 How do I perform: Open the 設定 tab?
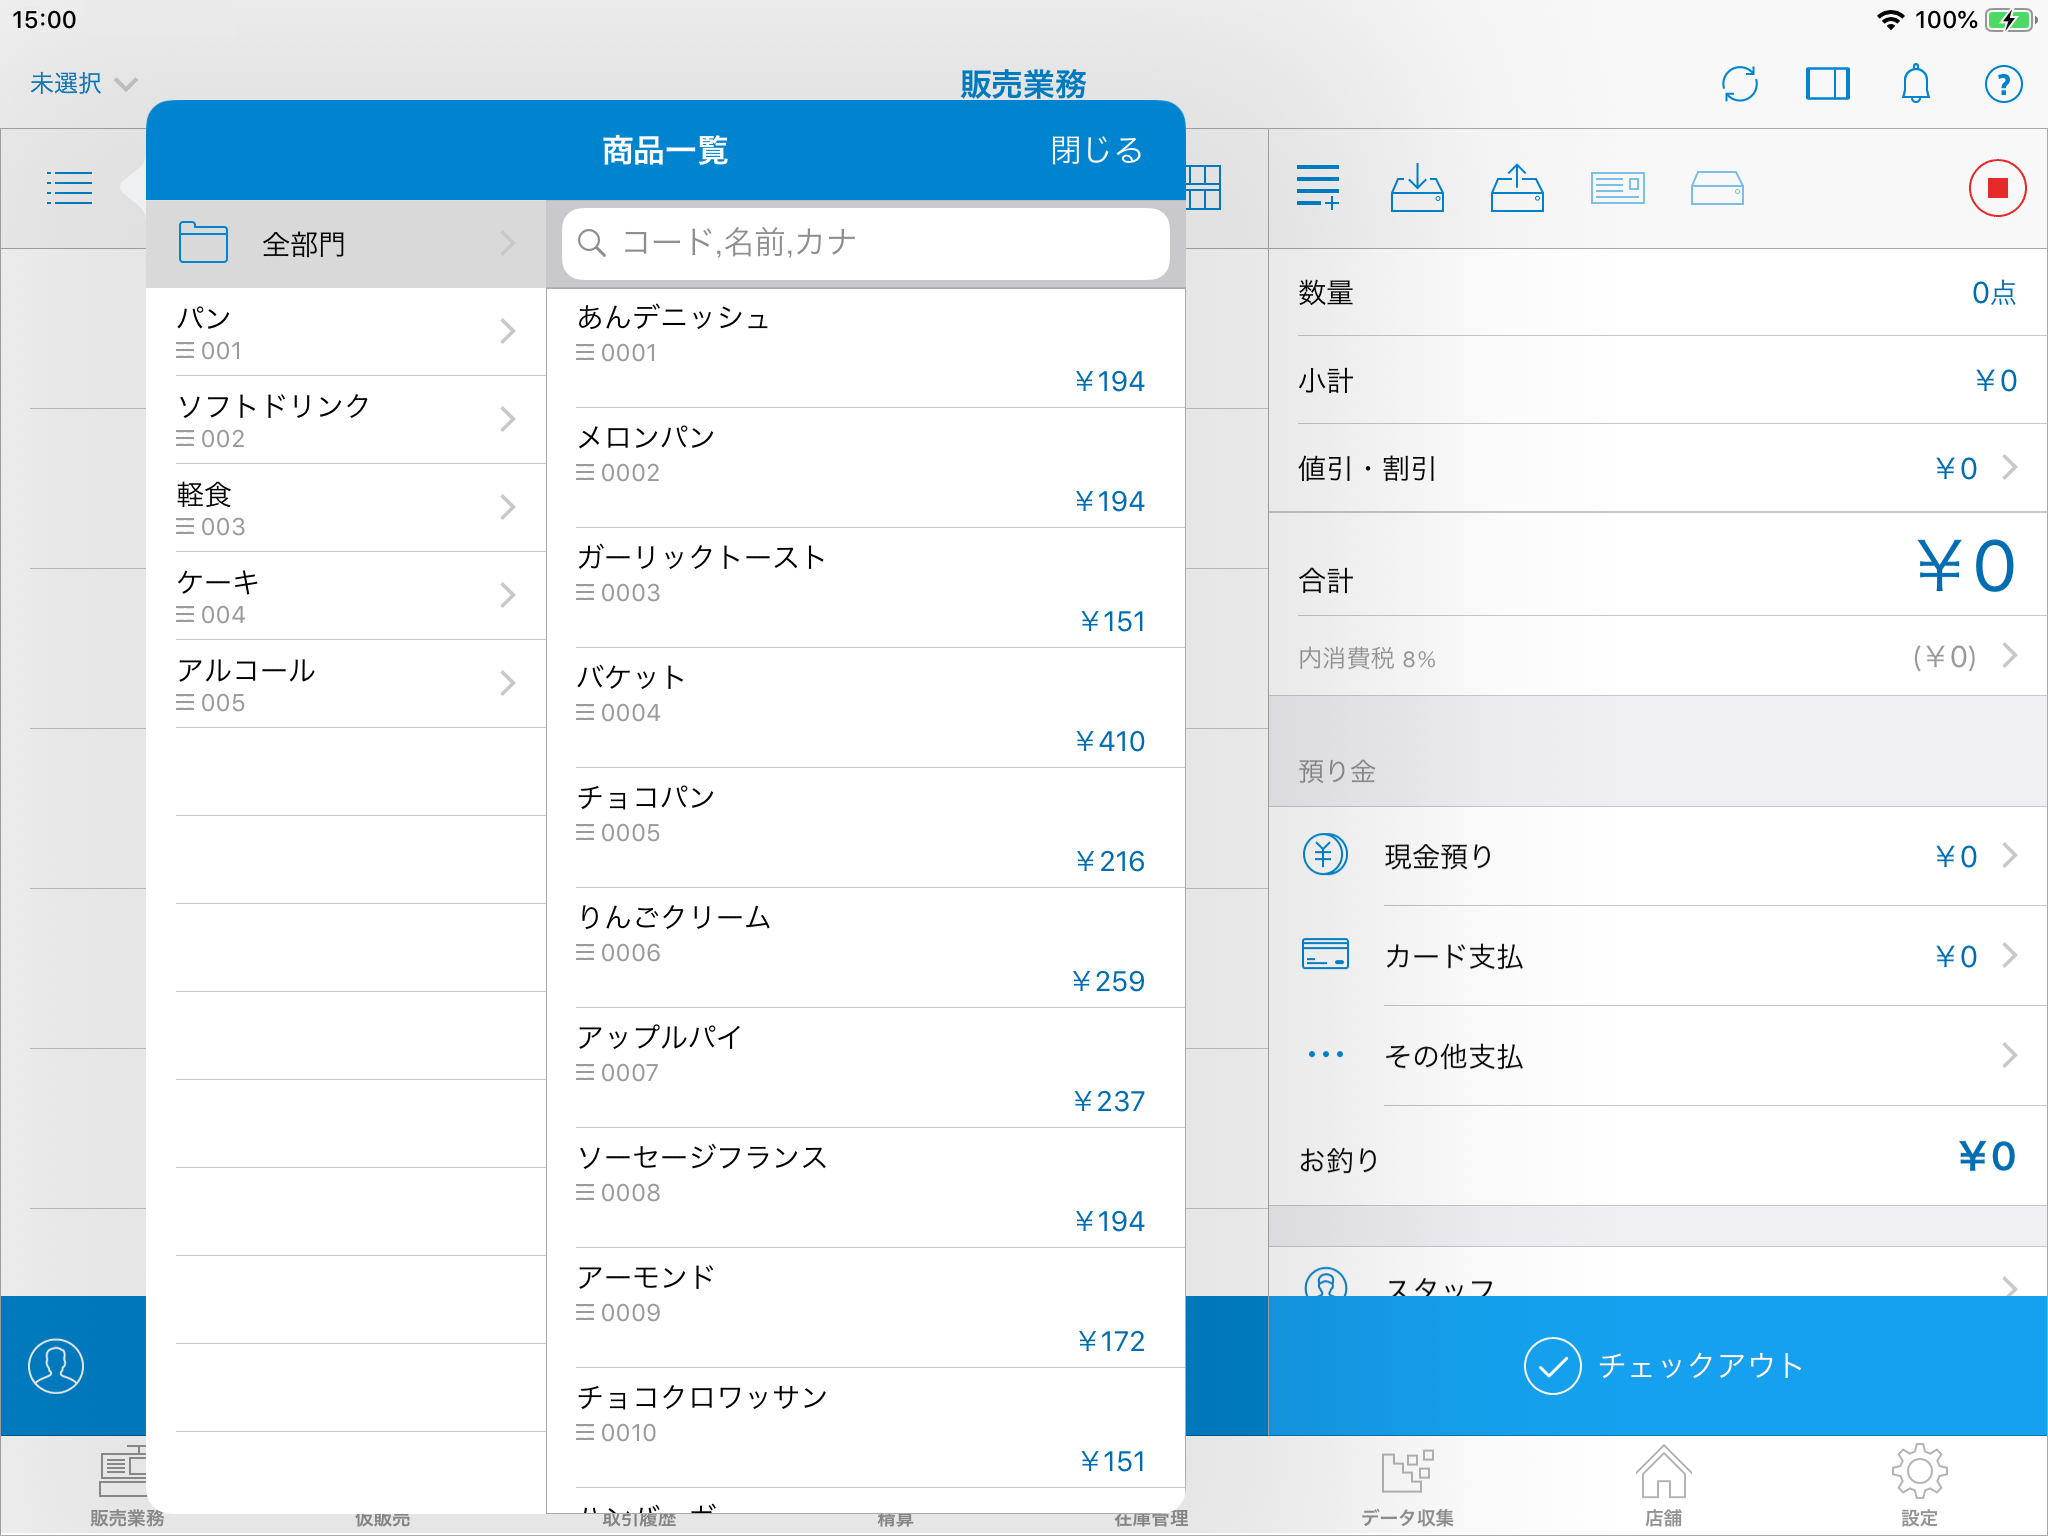pos(1919,1487)
